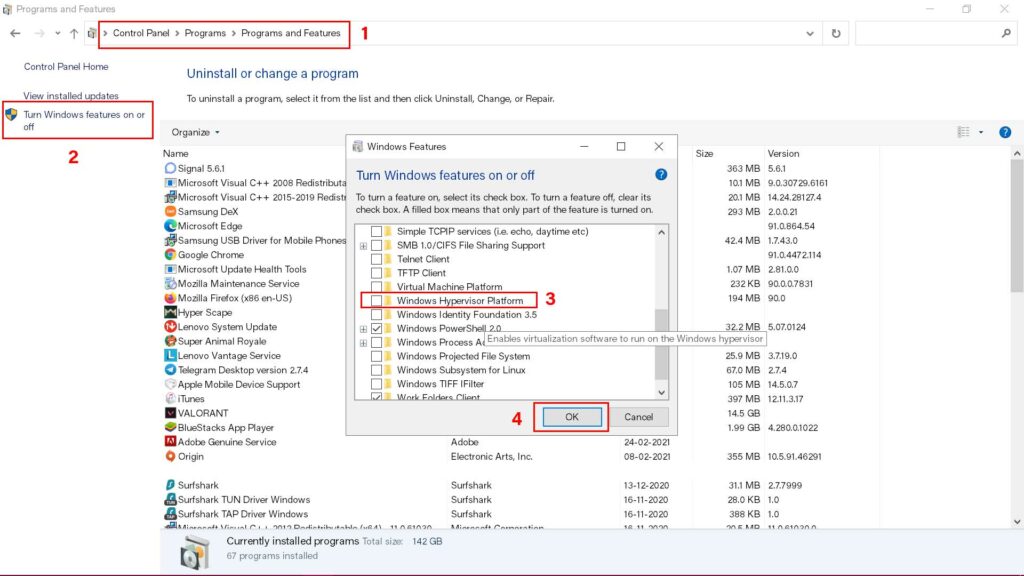Uncheck Windows PowerShell 2.0 checkbox
This screenshot has height=576, width=1024.
click(x=376, y=328)
